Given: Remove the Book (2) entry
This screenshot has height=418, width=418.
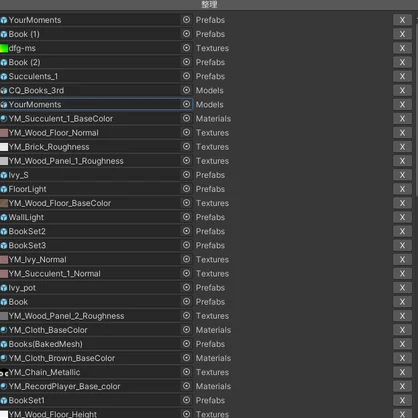Looking at the screenshot, I should point(402,62).
